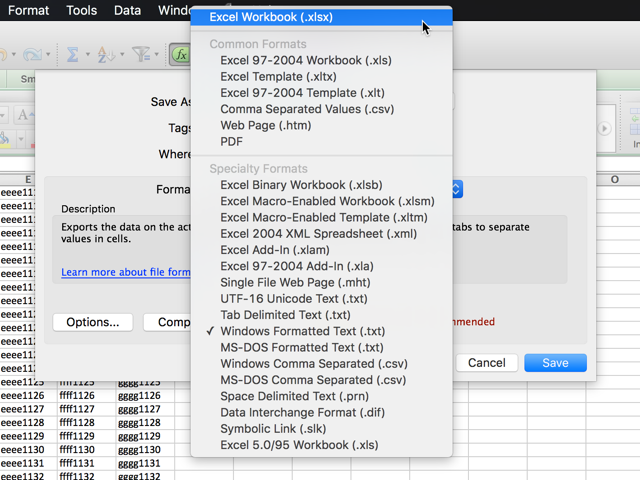
Task: Select Web Page (.htm) format
Action: (322, 125)
